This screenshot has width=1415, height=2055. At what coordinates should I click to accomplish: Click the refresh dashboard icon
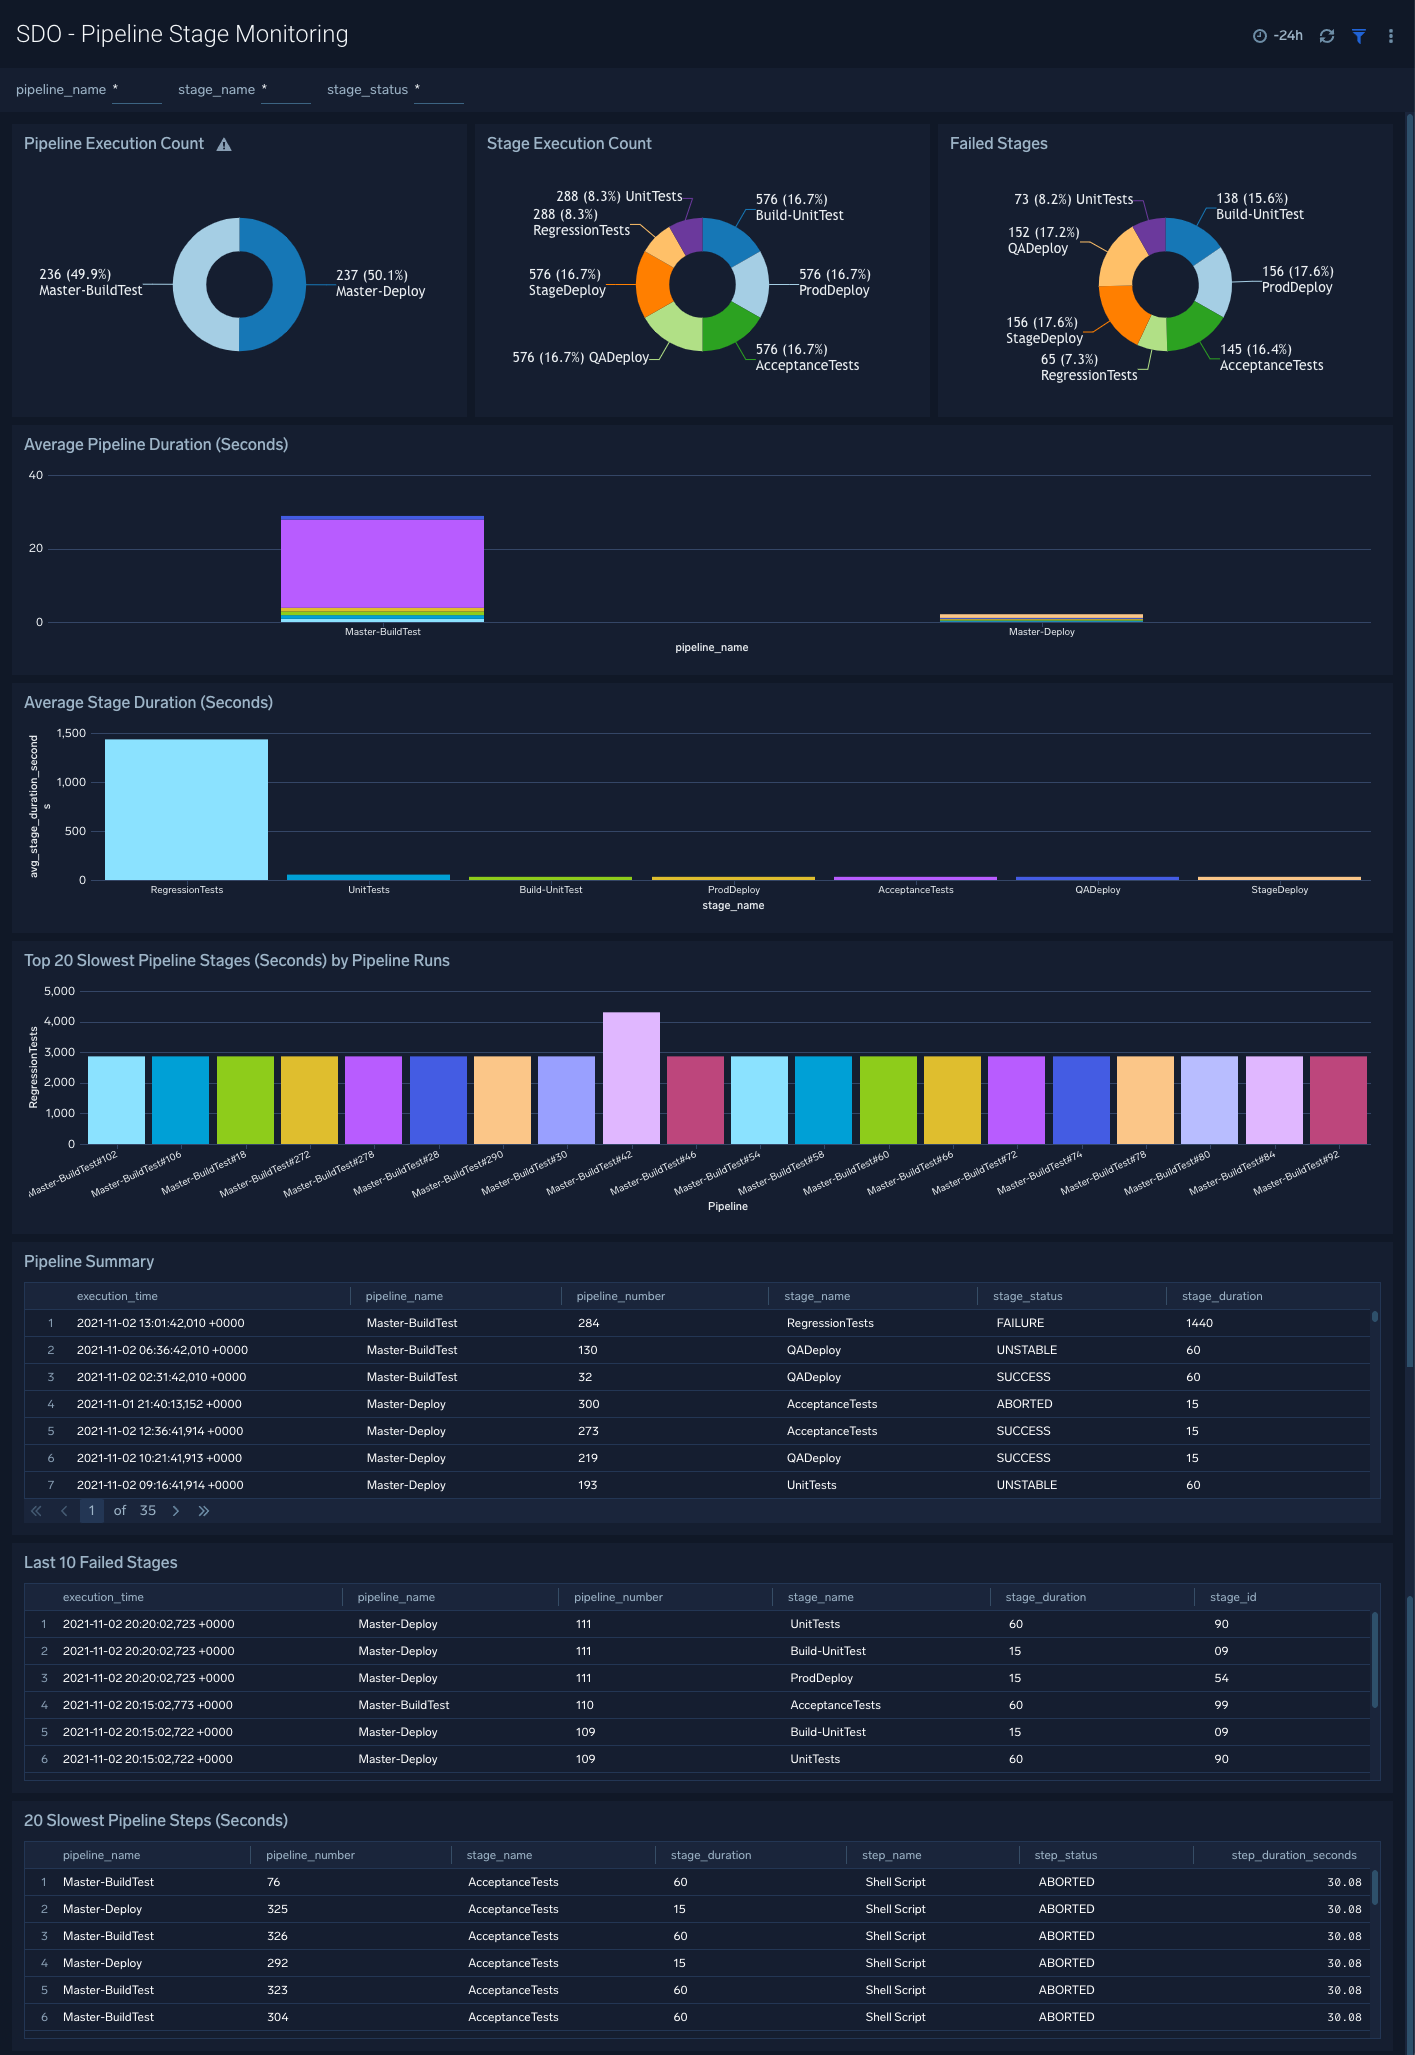(x=1327, y=36)
